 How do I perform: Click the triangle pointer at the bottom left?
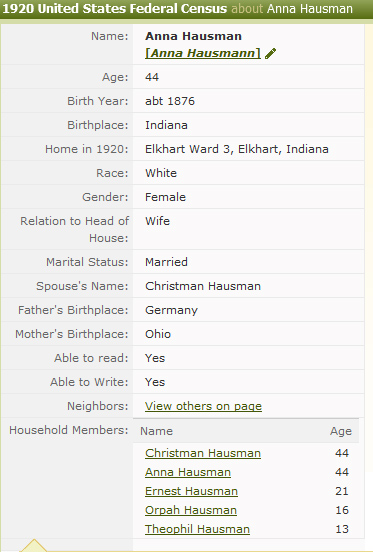(x=33, y=545)
